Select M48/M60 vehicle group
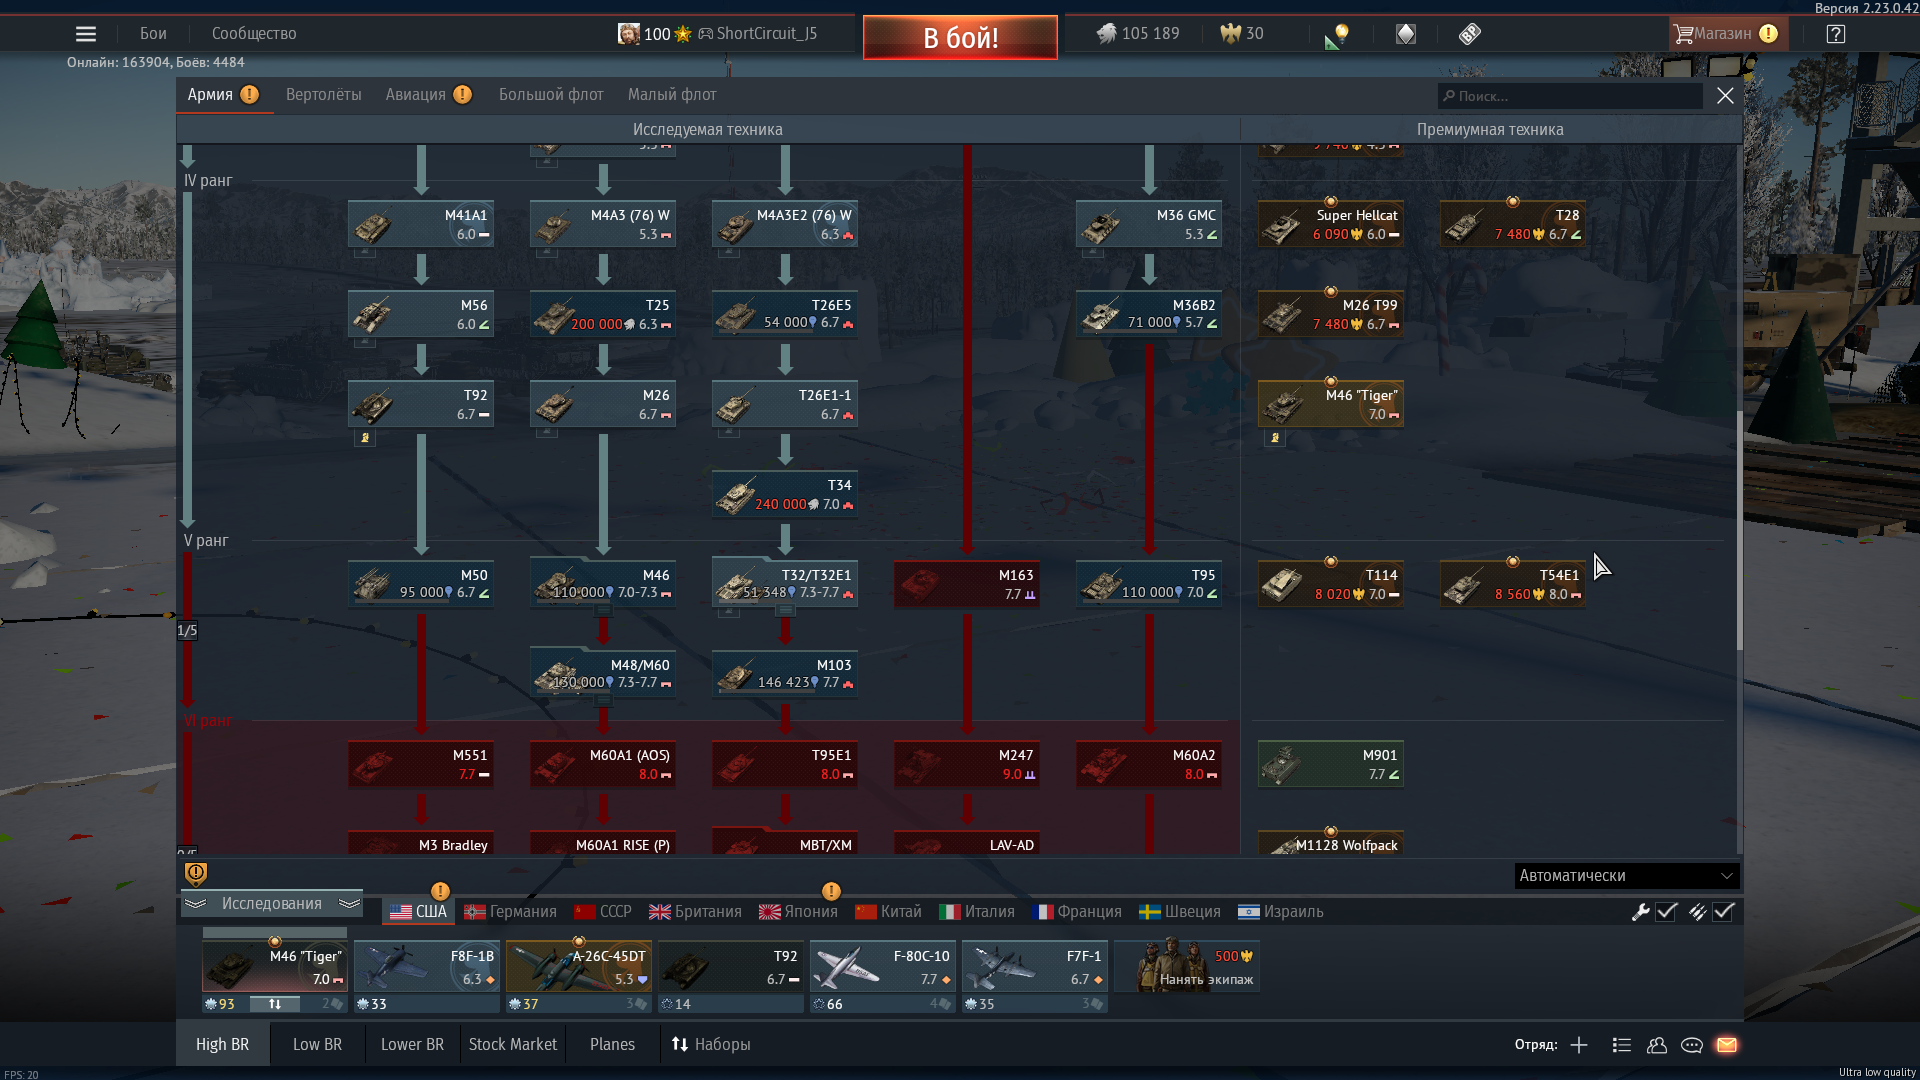 click(603, 674)
